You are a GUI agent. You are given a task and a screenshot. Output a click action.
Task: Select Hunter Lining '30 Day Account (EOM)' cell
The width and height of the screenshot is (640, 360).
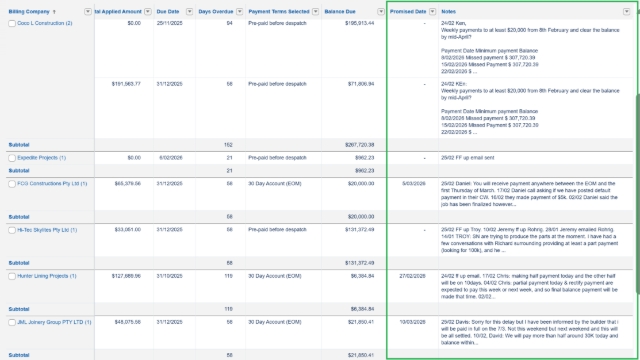point(275,276)
